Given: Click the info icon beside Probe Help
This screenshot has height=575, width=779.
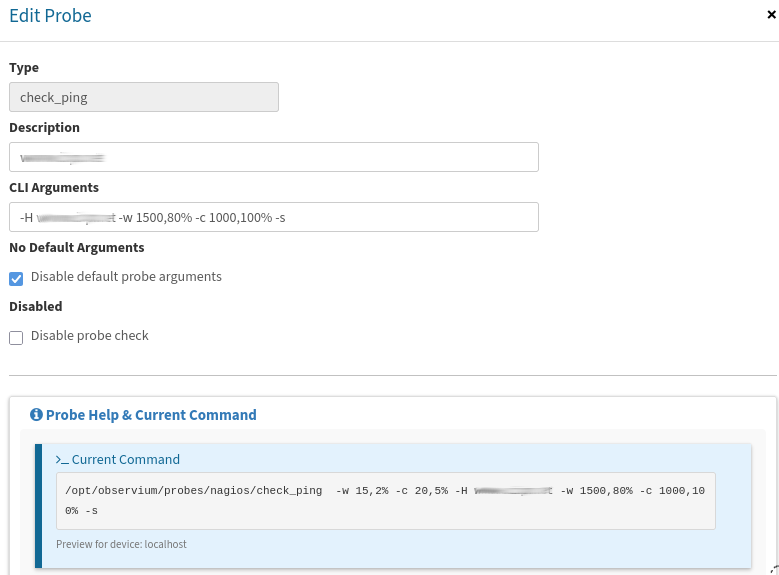Looking at the screenshot, I should (x=36, y=415).
